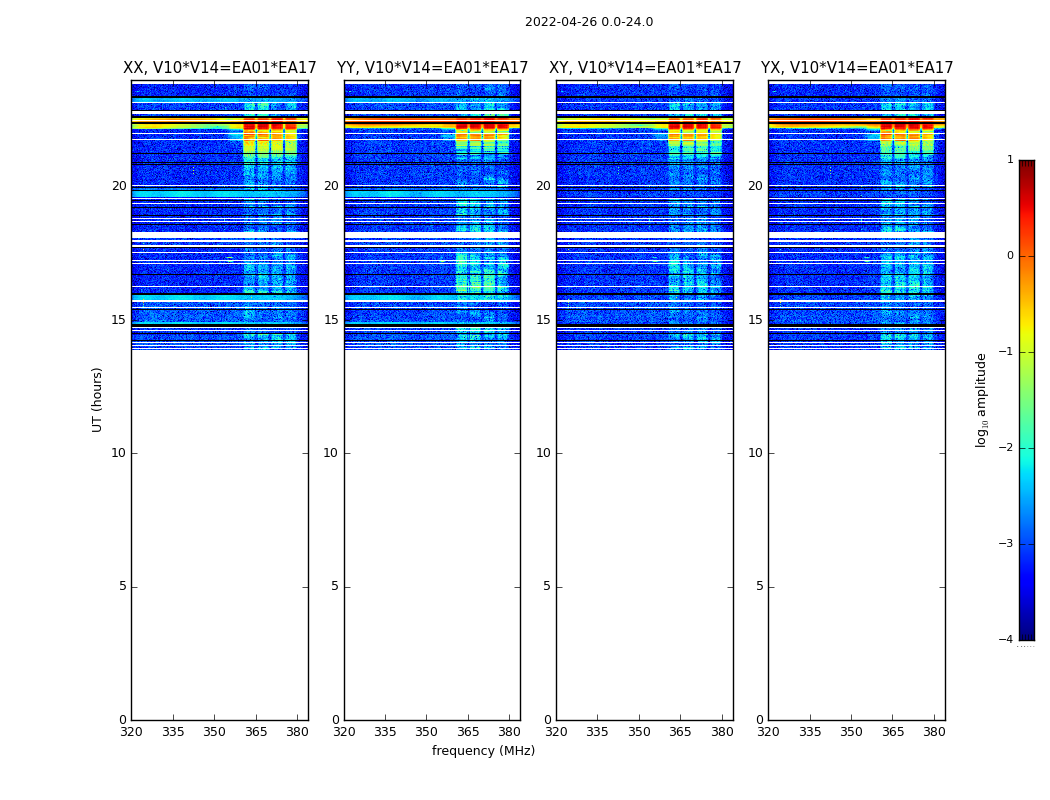Click the frequency (MHz) x-axis label
Viewport: 1050px width, 800px height.
[x=483, y=751]
